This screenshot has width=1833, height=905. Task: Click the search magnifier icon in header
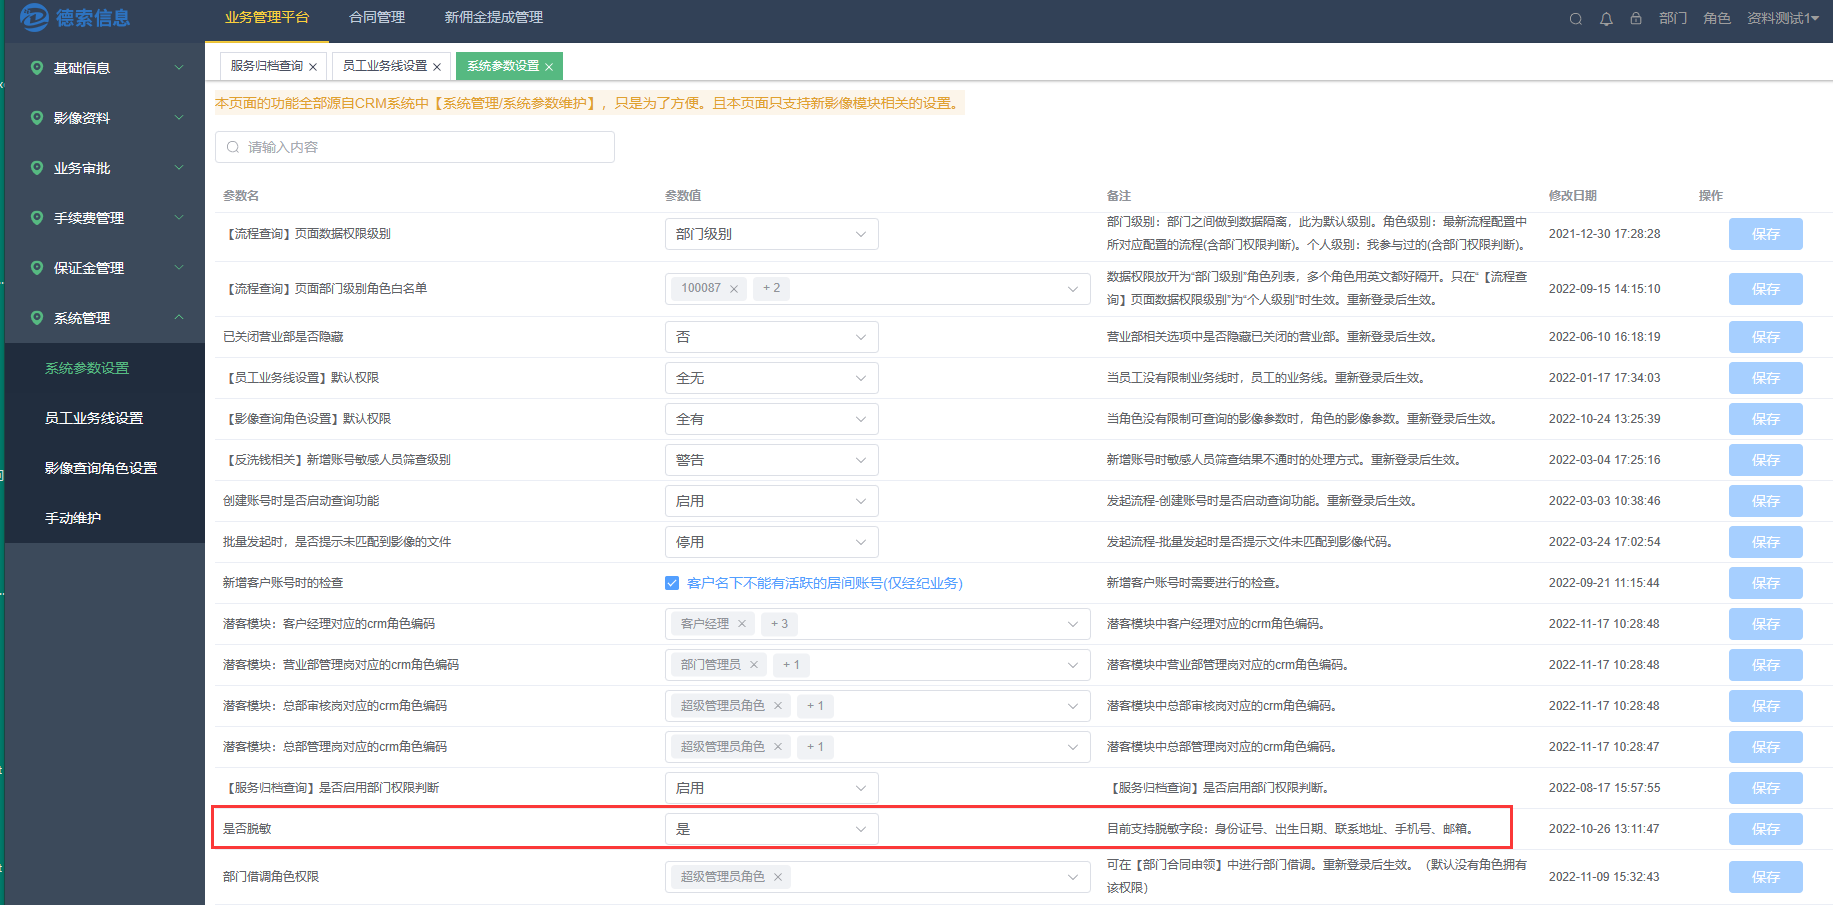[x=1575, y=19]
